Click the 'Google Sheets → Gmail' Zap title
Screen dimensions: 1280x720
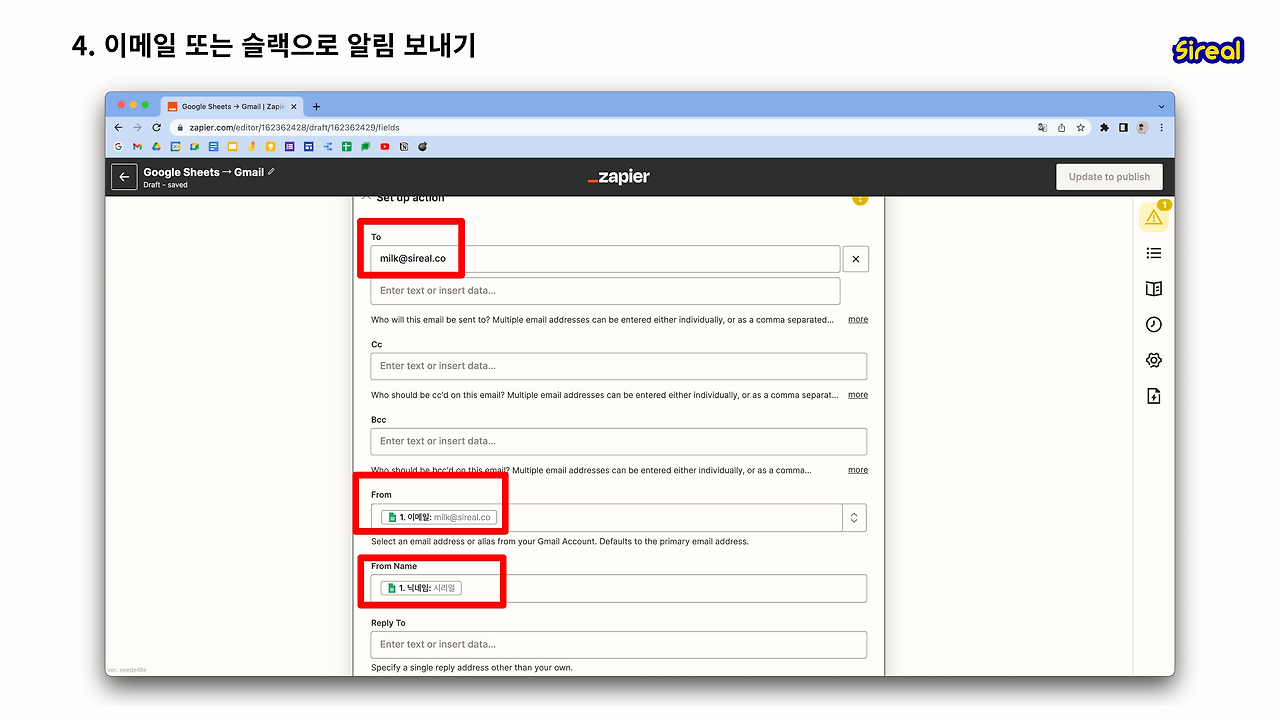(x=204, y=172)
